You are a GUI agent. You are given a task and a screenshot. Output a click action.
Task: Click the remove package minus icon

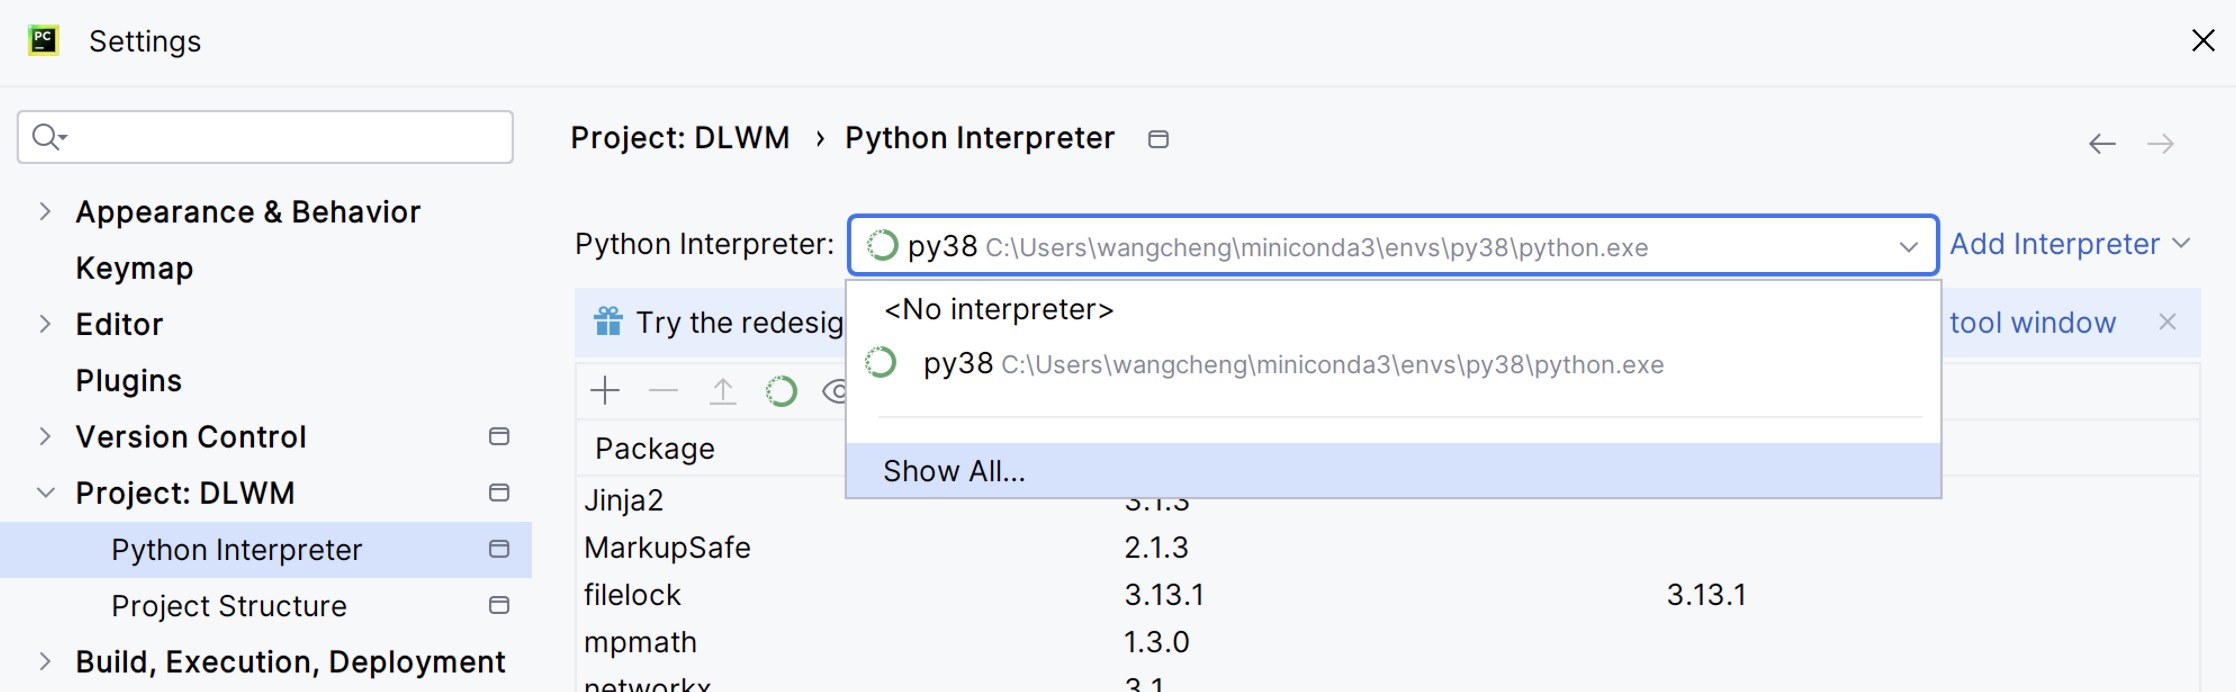(663, 391)
